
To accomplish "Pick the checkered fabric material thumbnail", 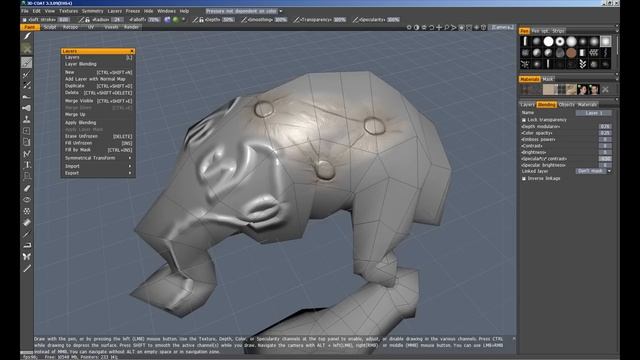I will [x=561, y=89].
